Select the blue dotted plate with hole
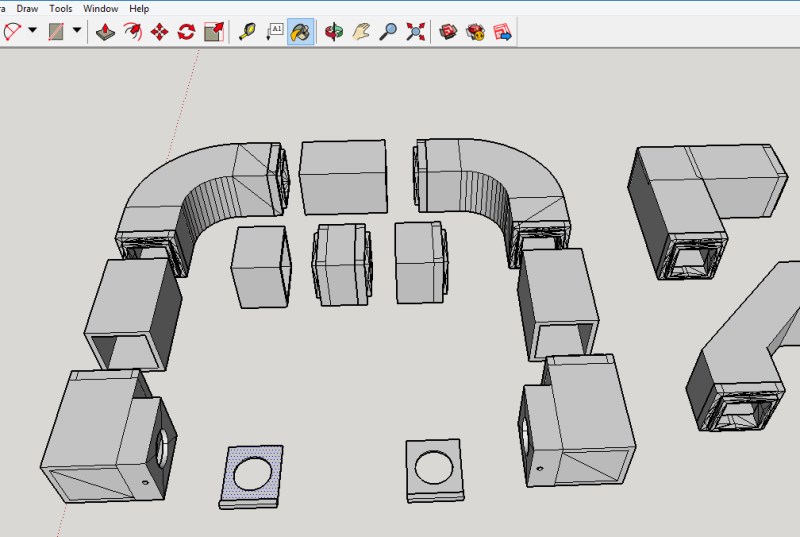Viewport: 800px width, 537px height. 251,477
